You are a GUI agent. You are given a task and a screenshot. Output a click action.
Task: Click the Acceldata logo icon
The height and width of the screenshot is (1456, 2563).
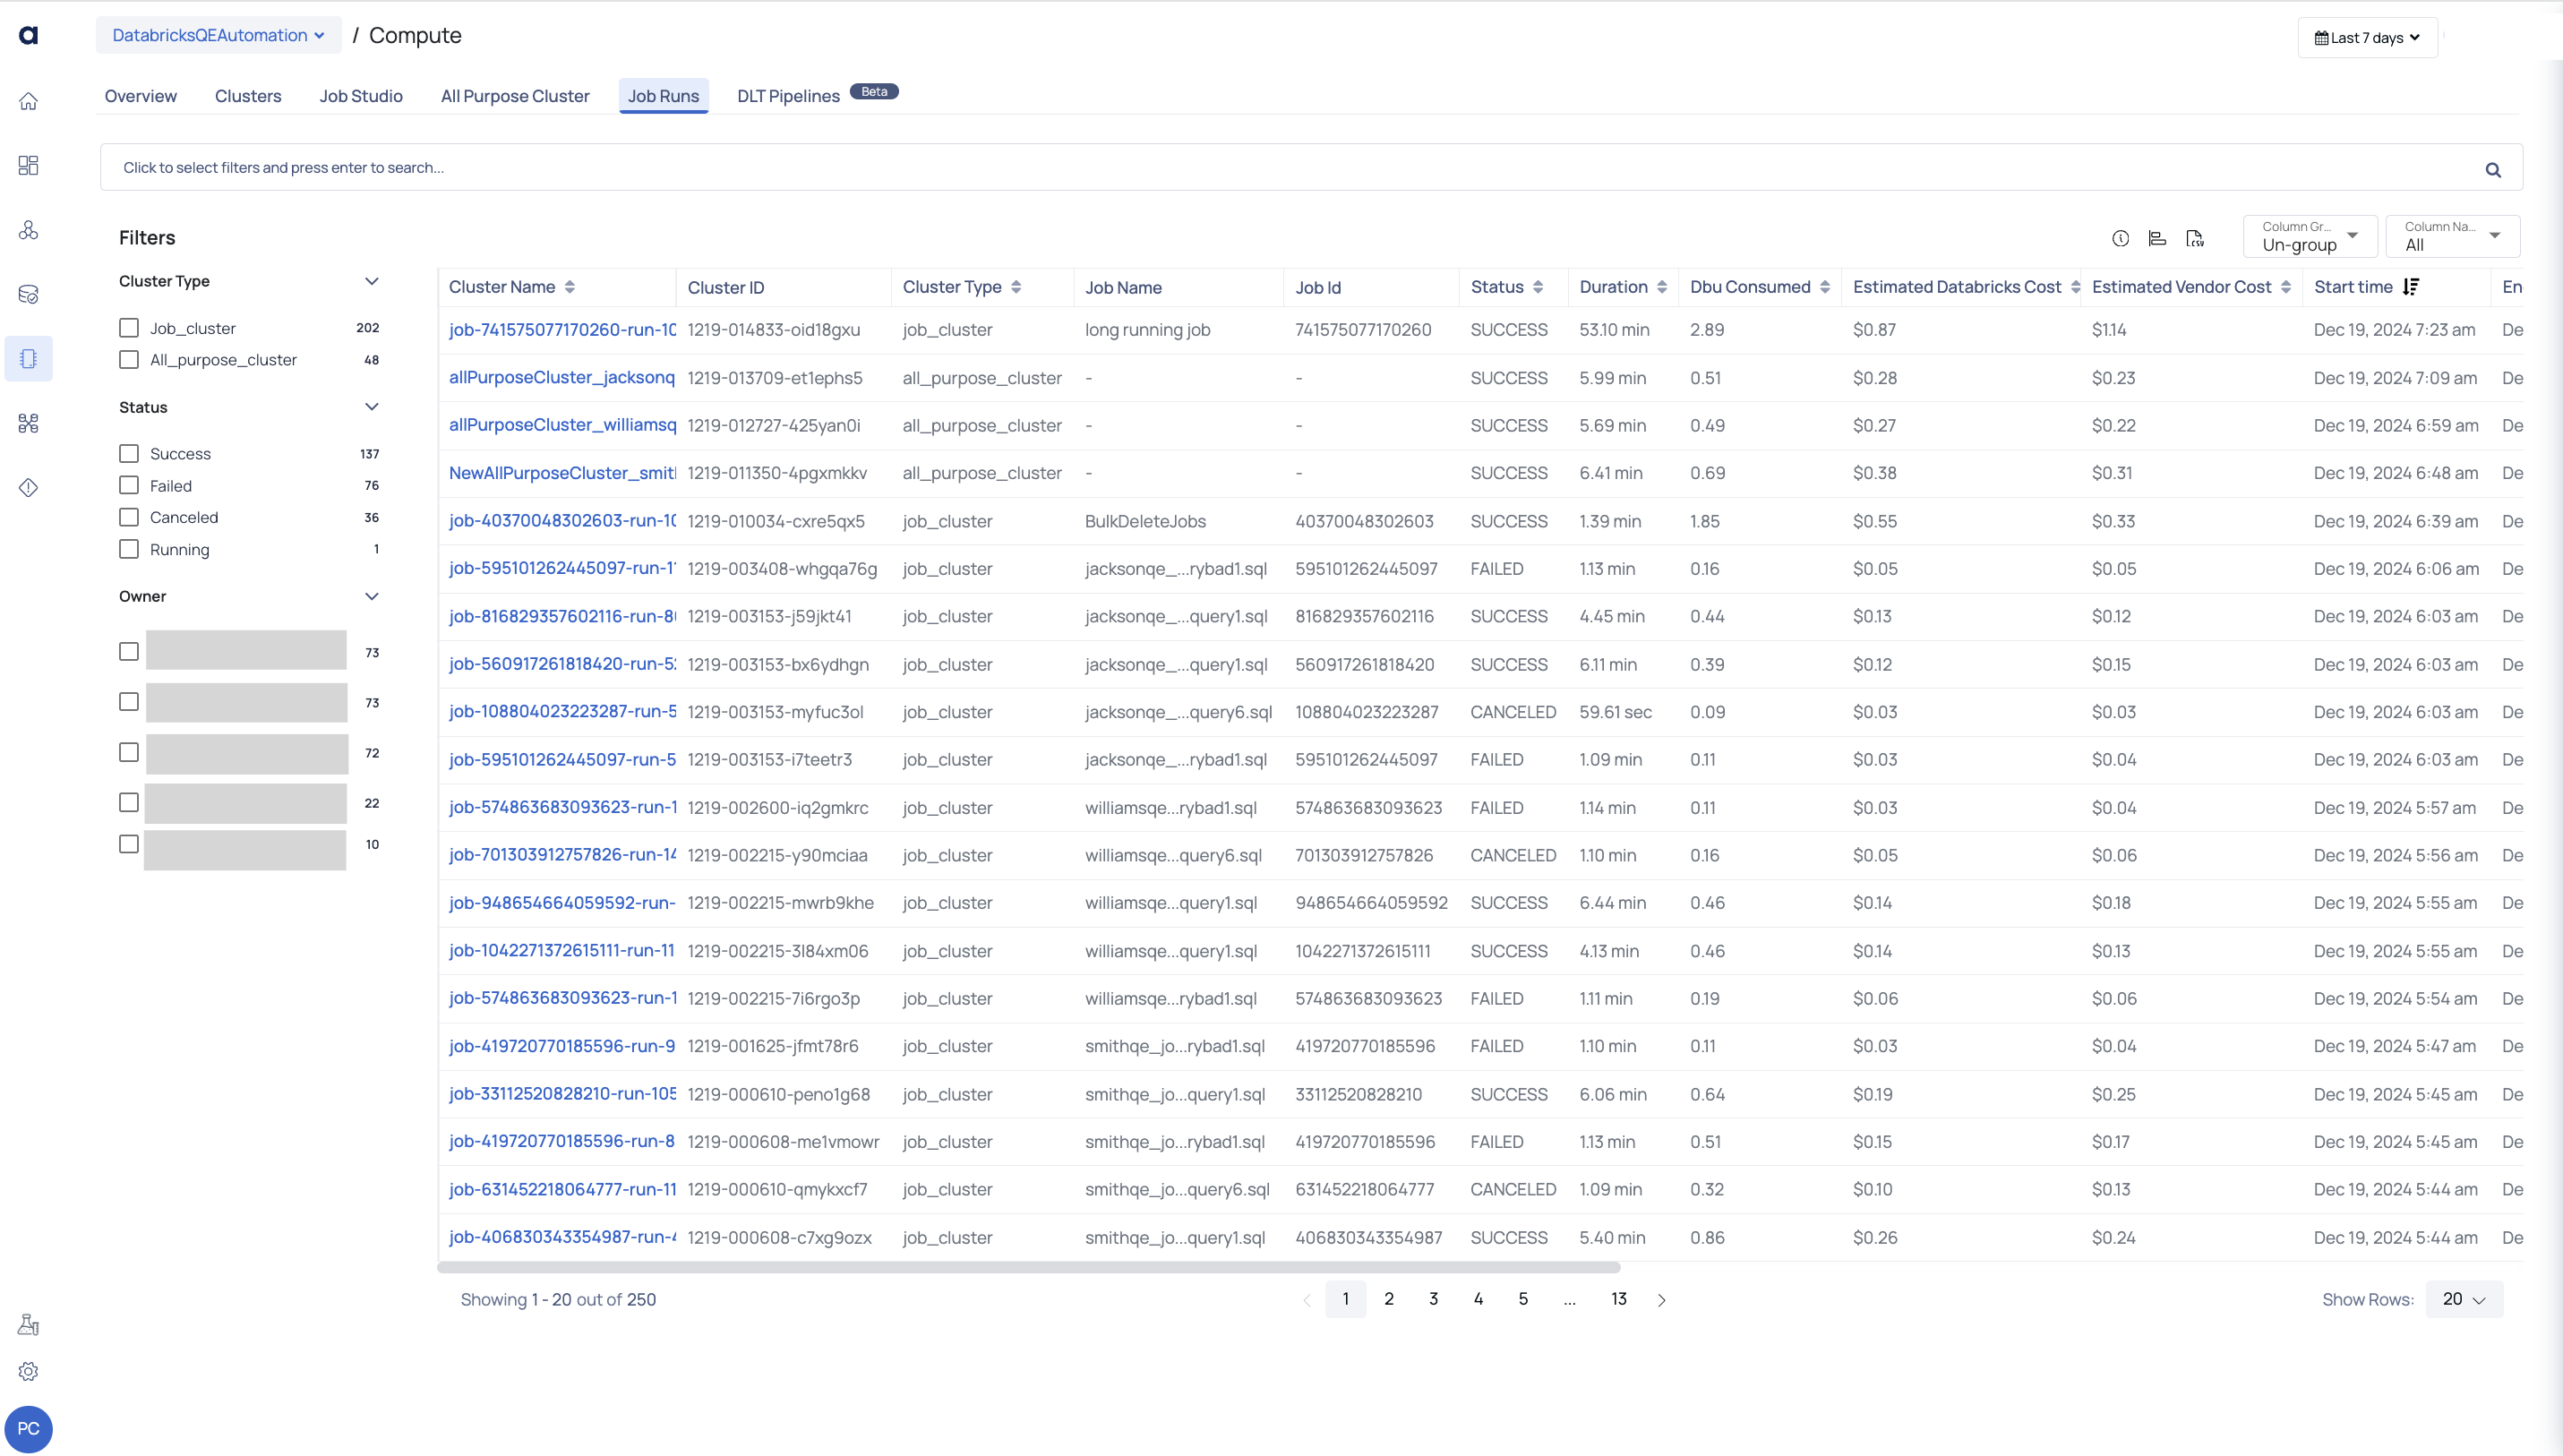pos(29,35)
